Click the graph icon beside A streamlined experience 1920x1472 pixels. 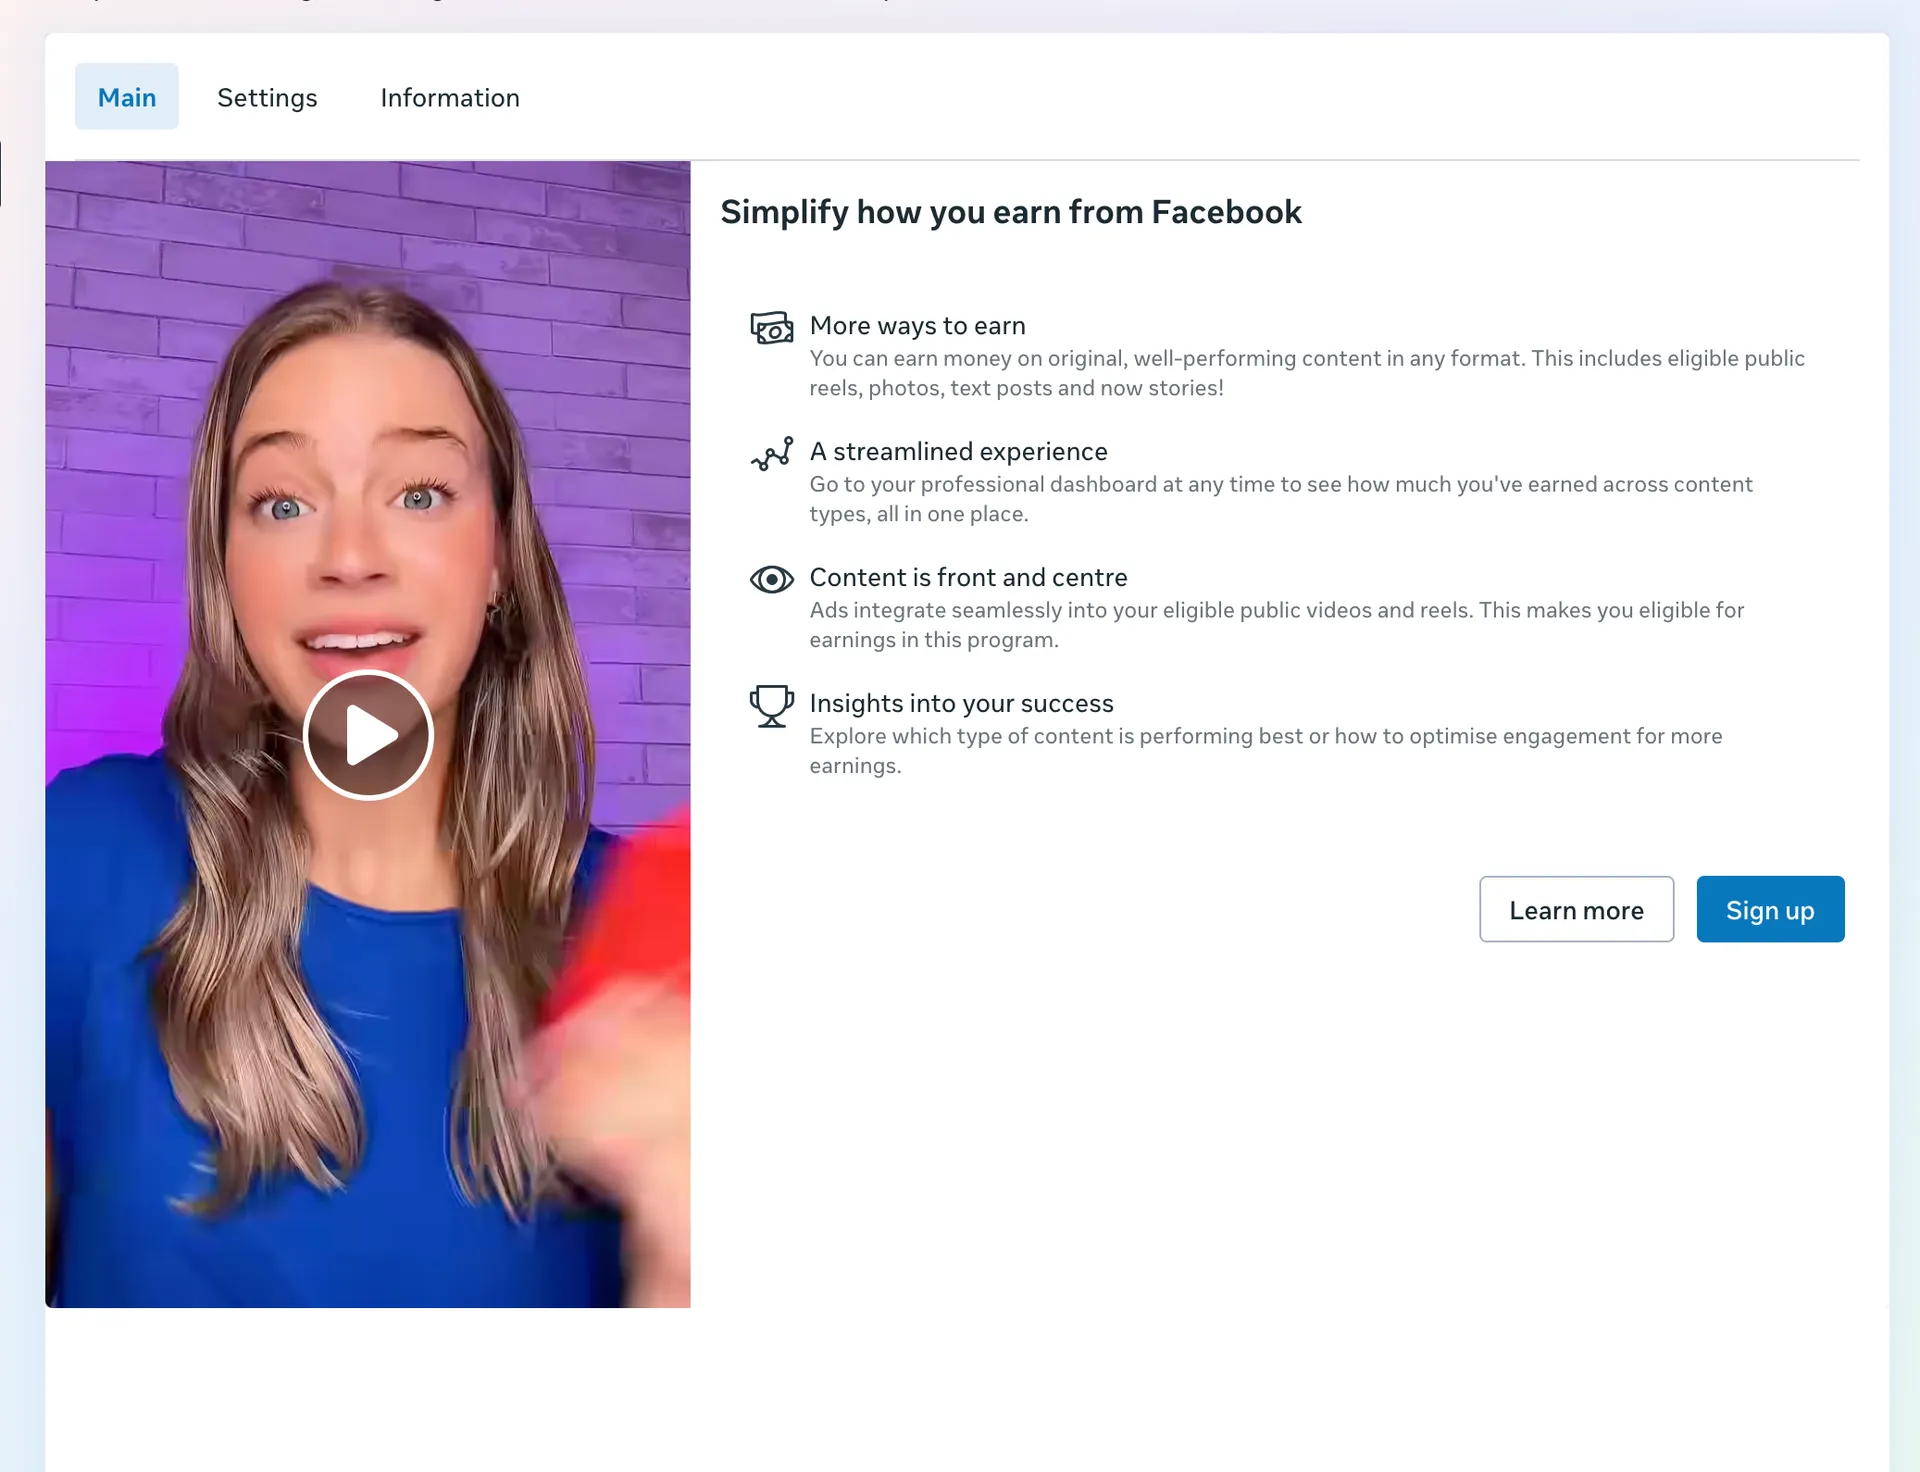coord(772,453)
